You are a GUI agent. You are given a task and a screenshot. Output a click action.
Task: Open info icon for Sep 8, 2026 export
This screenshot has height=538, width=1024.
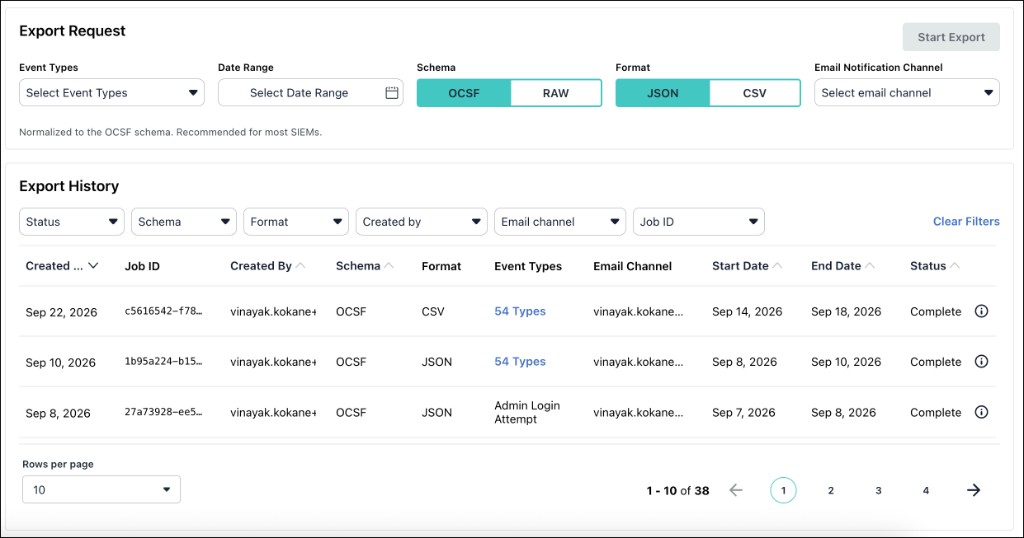(x=981, y=412)
